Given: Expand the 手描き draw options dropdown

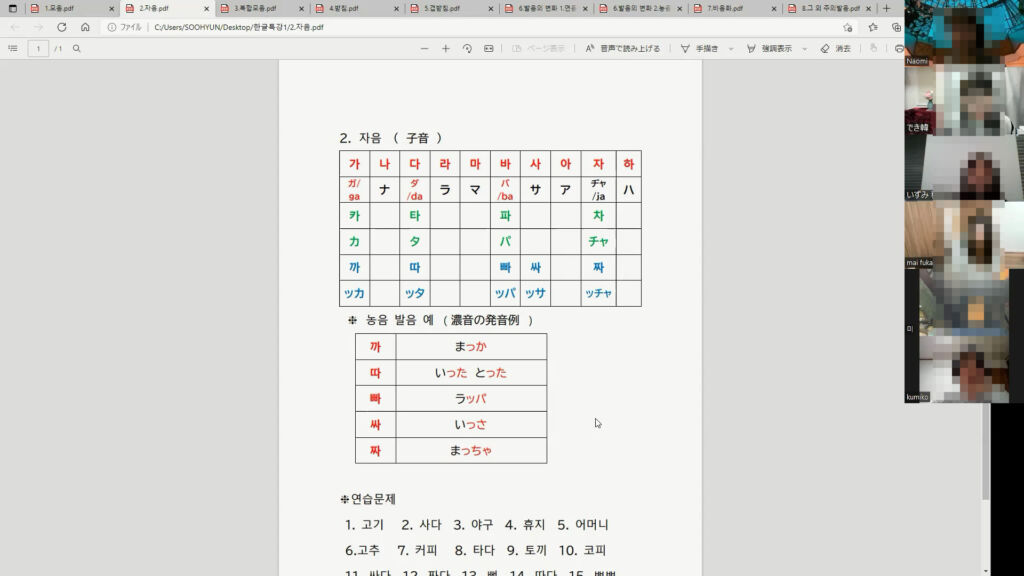Looking at the screenshot, I should coord(731,48).
